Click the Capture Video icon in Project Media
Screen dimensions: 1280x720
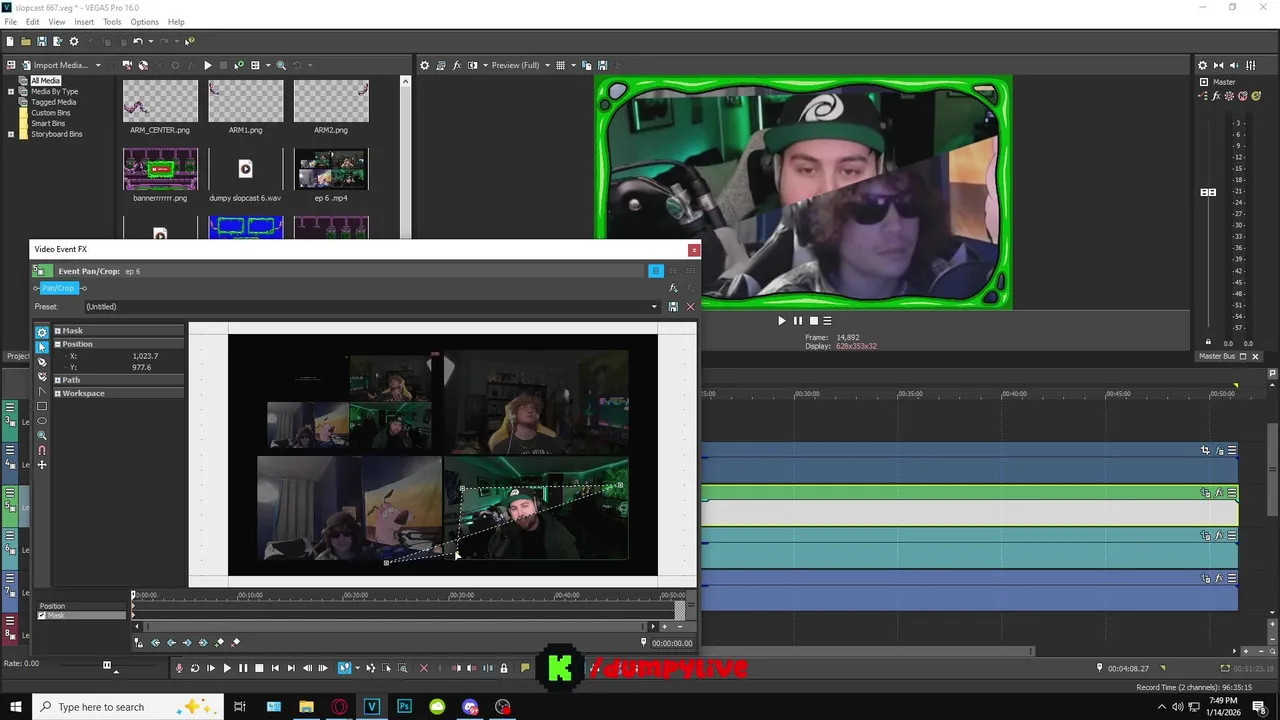pyautogui.click(x=127, y=65)
